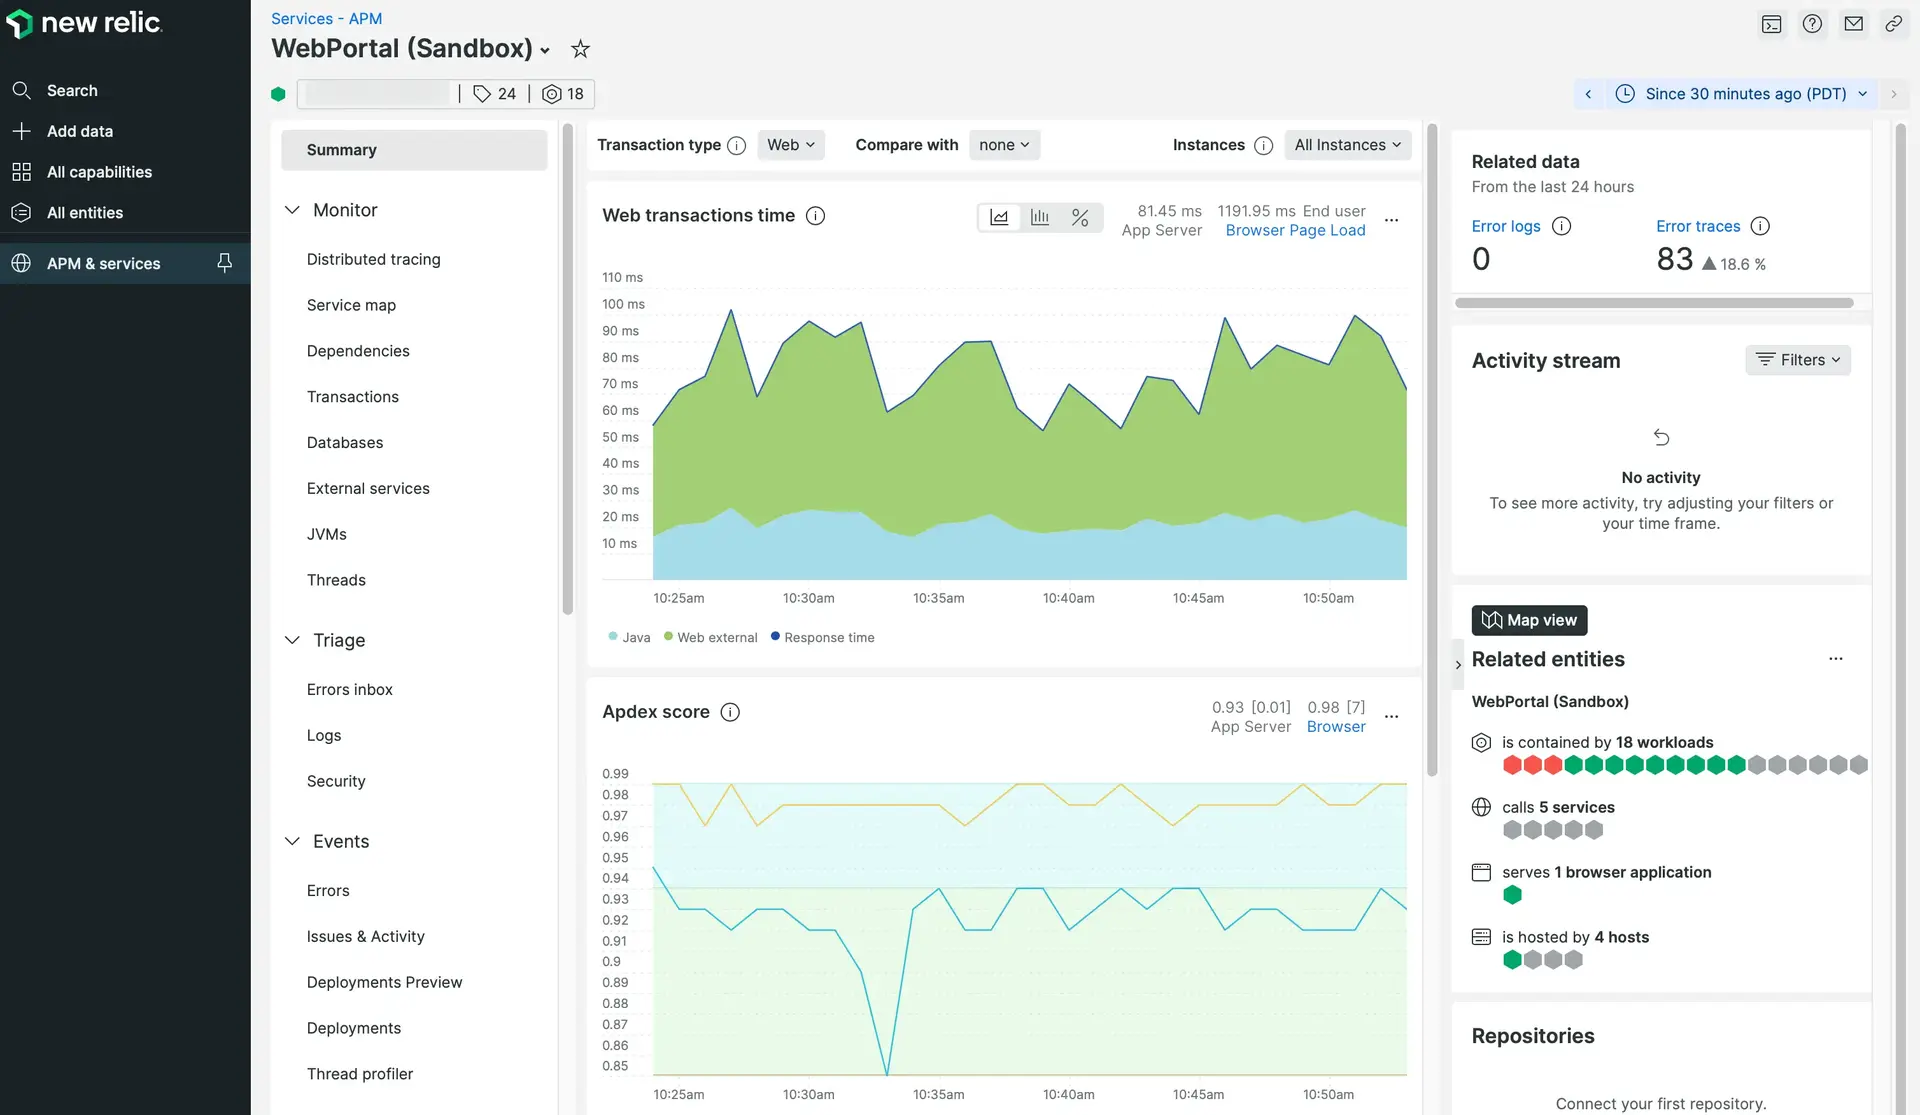Image resolution: width=1920 pixels, height=1115 pixels.
Task: Collapse the Monitor section
Action: [x=293, y=210]
